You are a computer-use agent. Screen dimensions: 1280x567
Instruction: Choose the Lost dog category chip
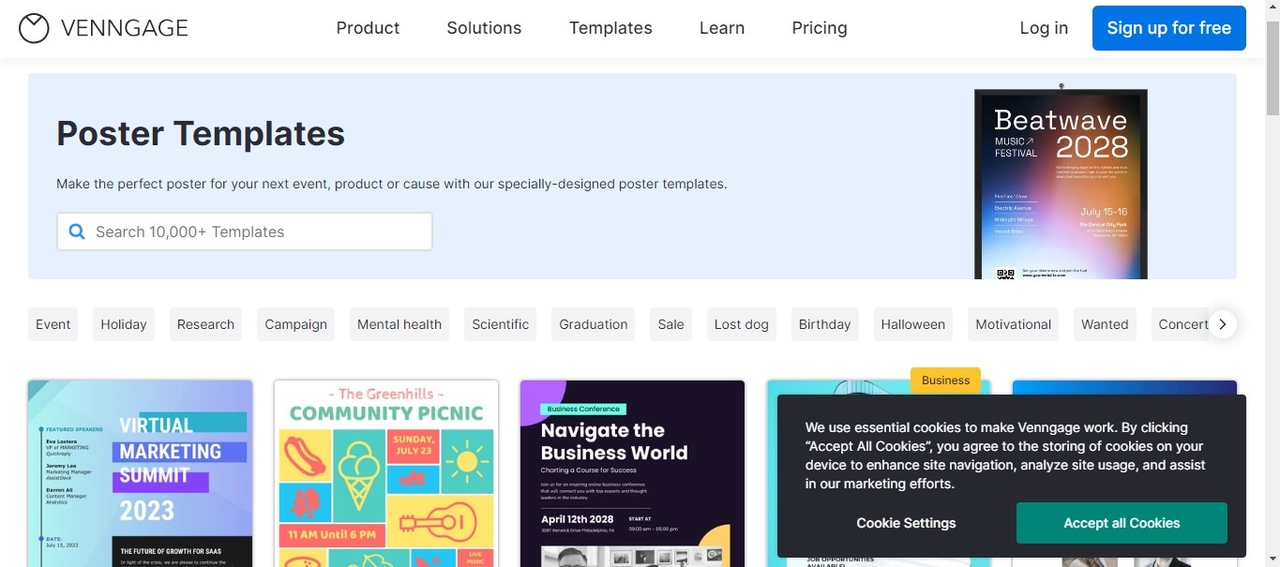741,324
